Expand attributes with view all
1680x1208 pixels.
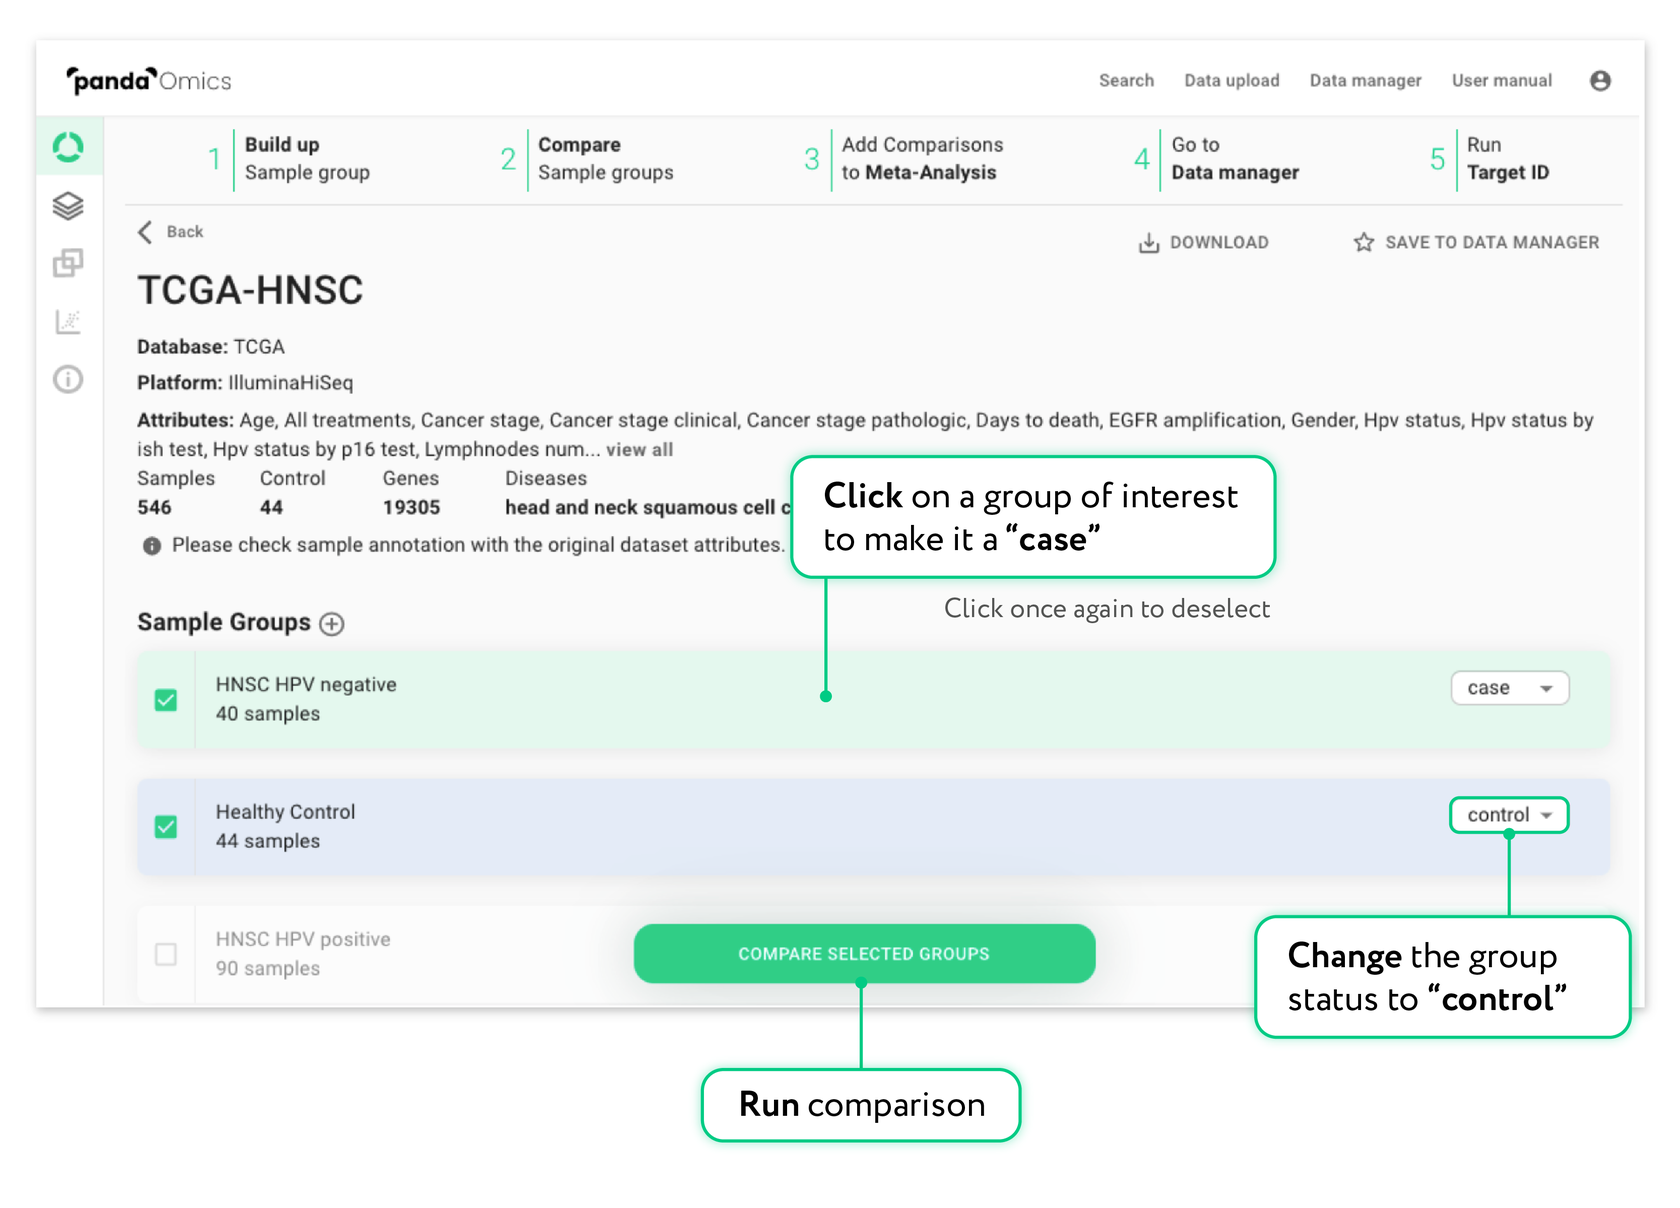(x=639, y=450)
